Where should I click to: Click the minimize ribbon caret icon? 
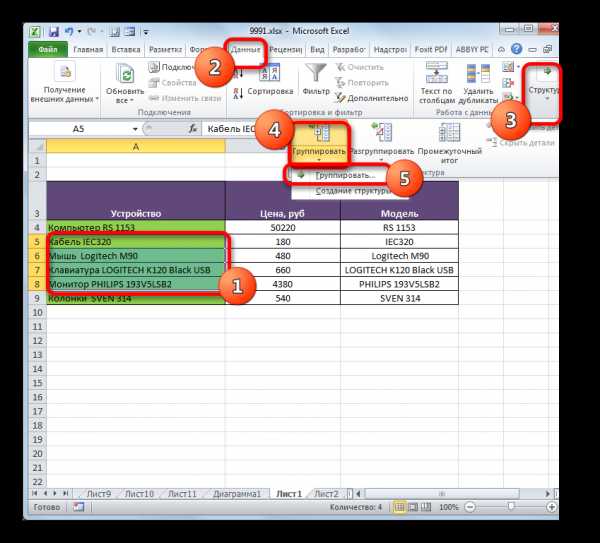(501, 49)
